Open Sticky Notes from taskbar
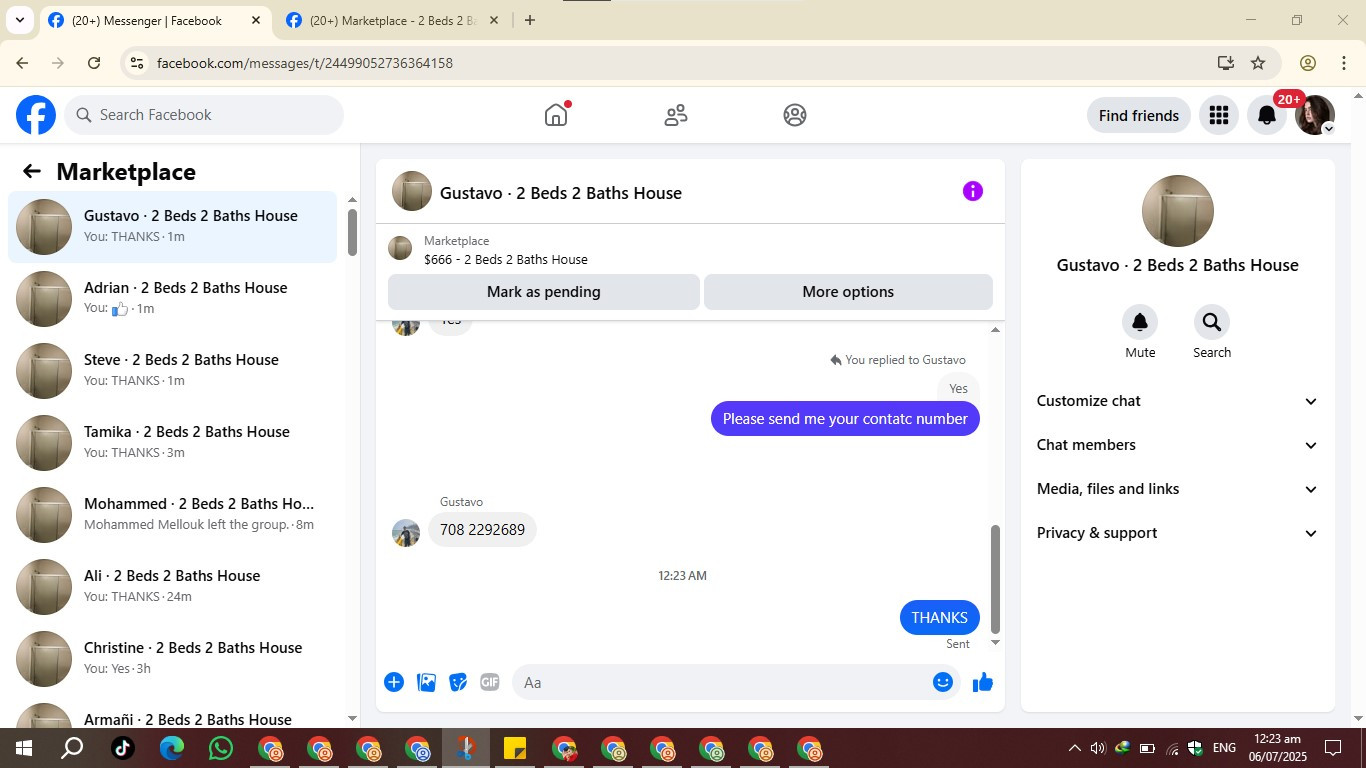The width and height of the screenshot is (1366, 768). tap(515, 748)
